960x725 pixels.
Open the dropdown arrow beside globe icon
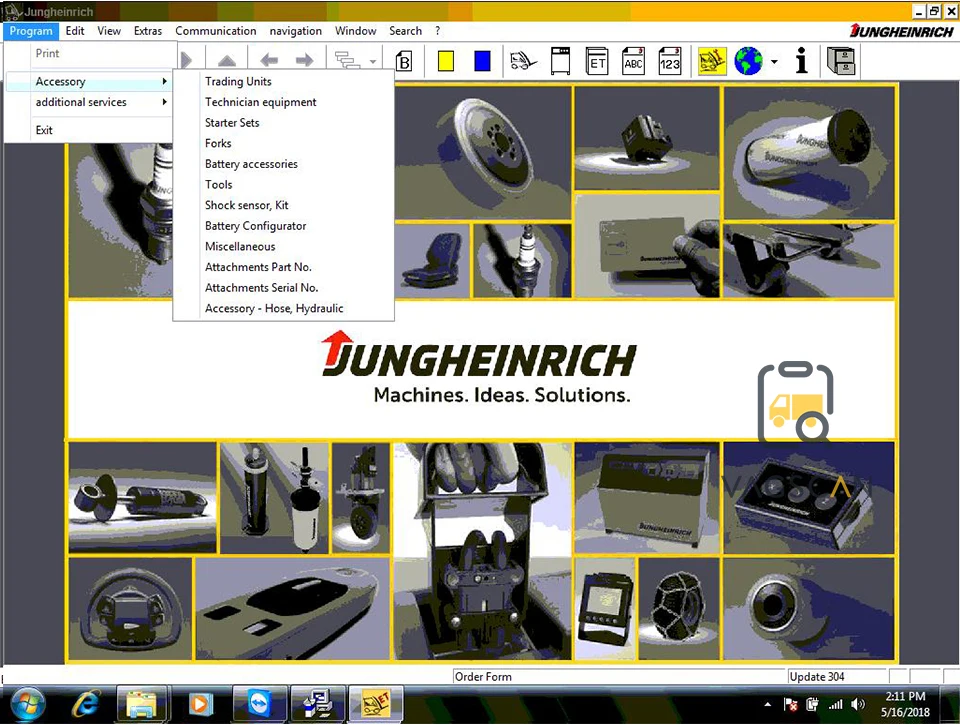tap(774, 61)
